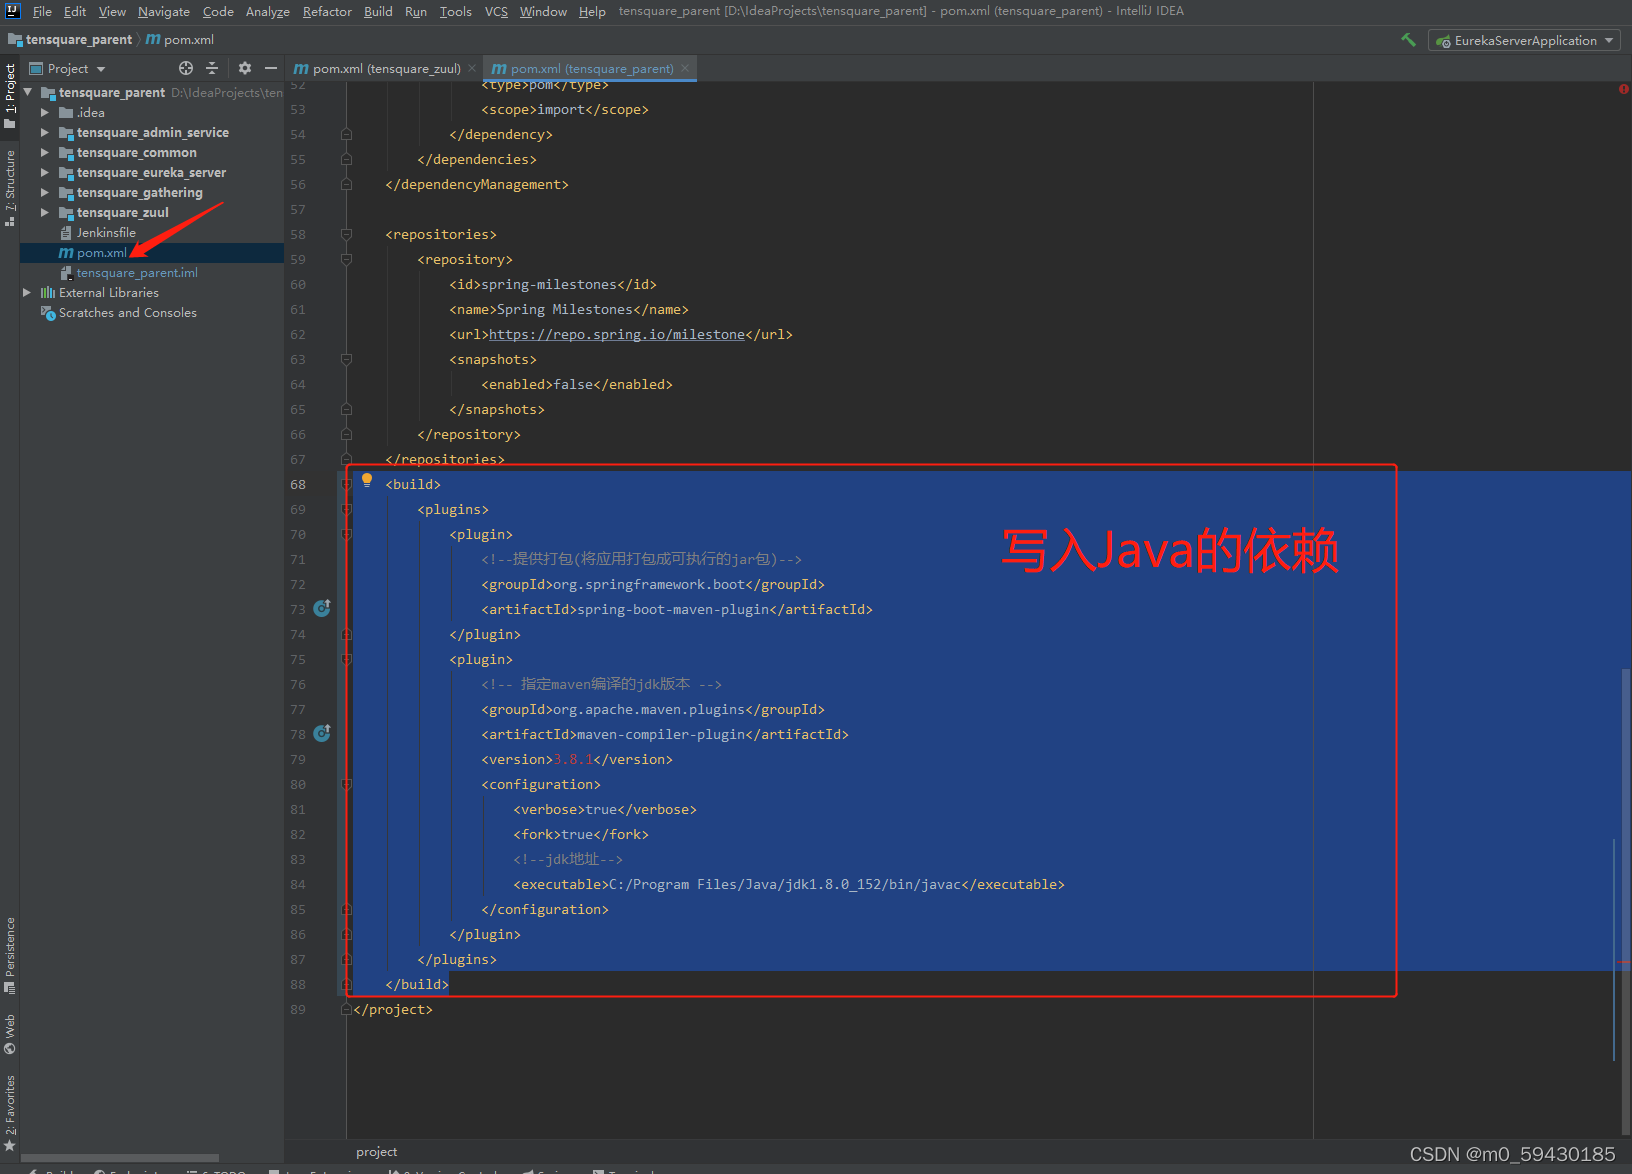Click the editor vertical scrollbar thumb
The height and width of the screenshot is (1174, 1632).
1626,900
